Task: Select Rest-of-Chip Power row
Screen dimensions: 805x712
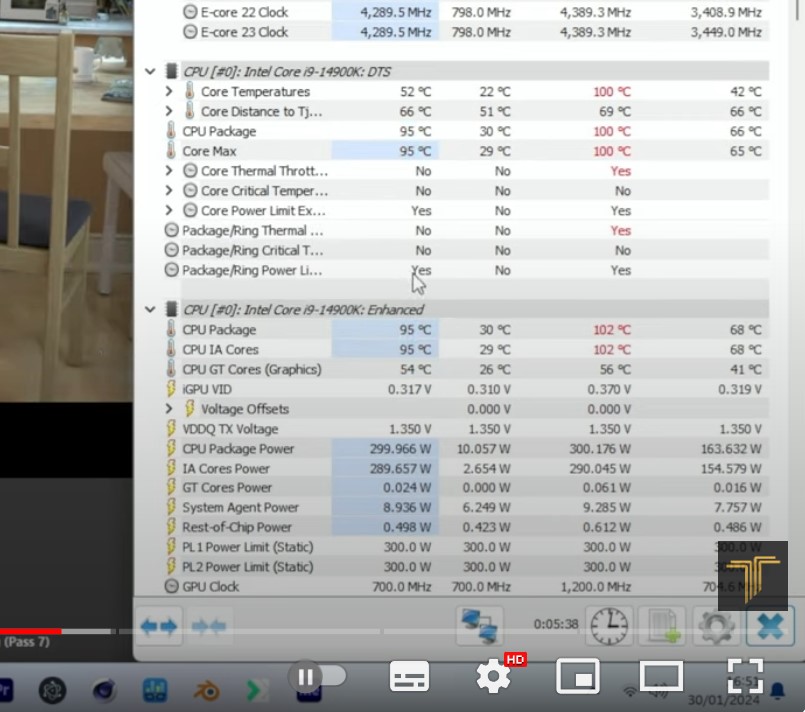Action: click(x=466, y=527)
